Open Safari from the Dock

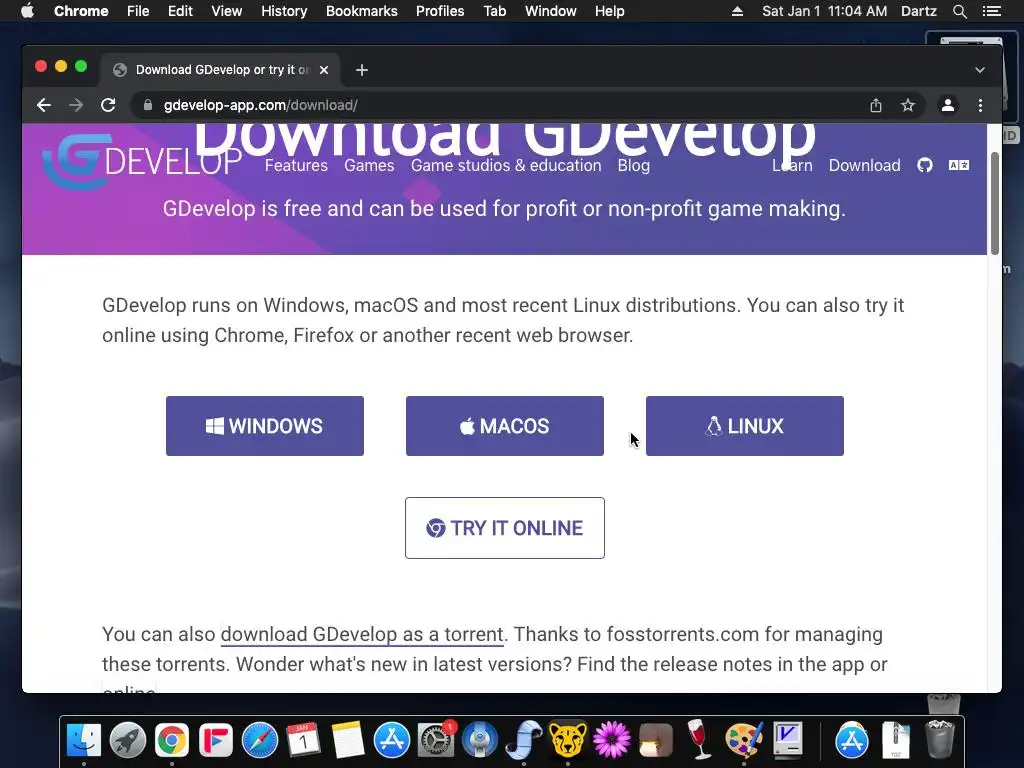click(260, 740)
